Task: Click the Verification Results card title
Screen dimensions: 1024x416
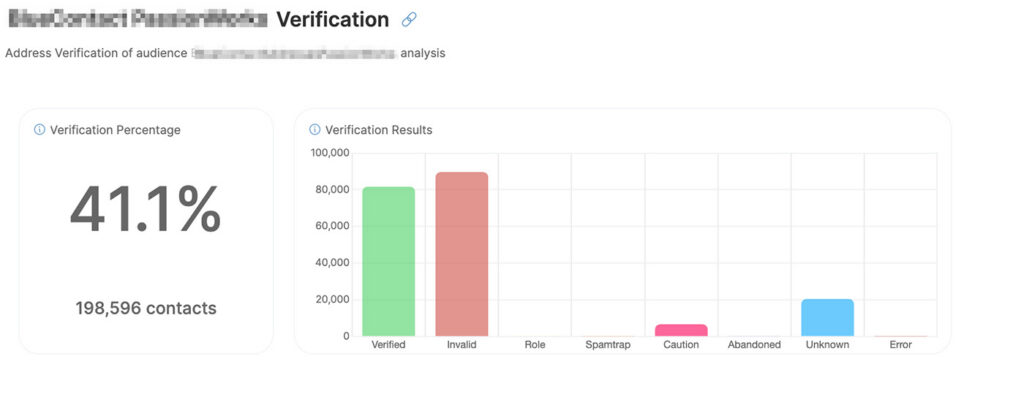Action: pos(379,130)
